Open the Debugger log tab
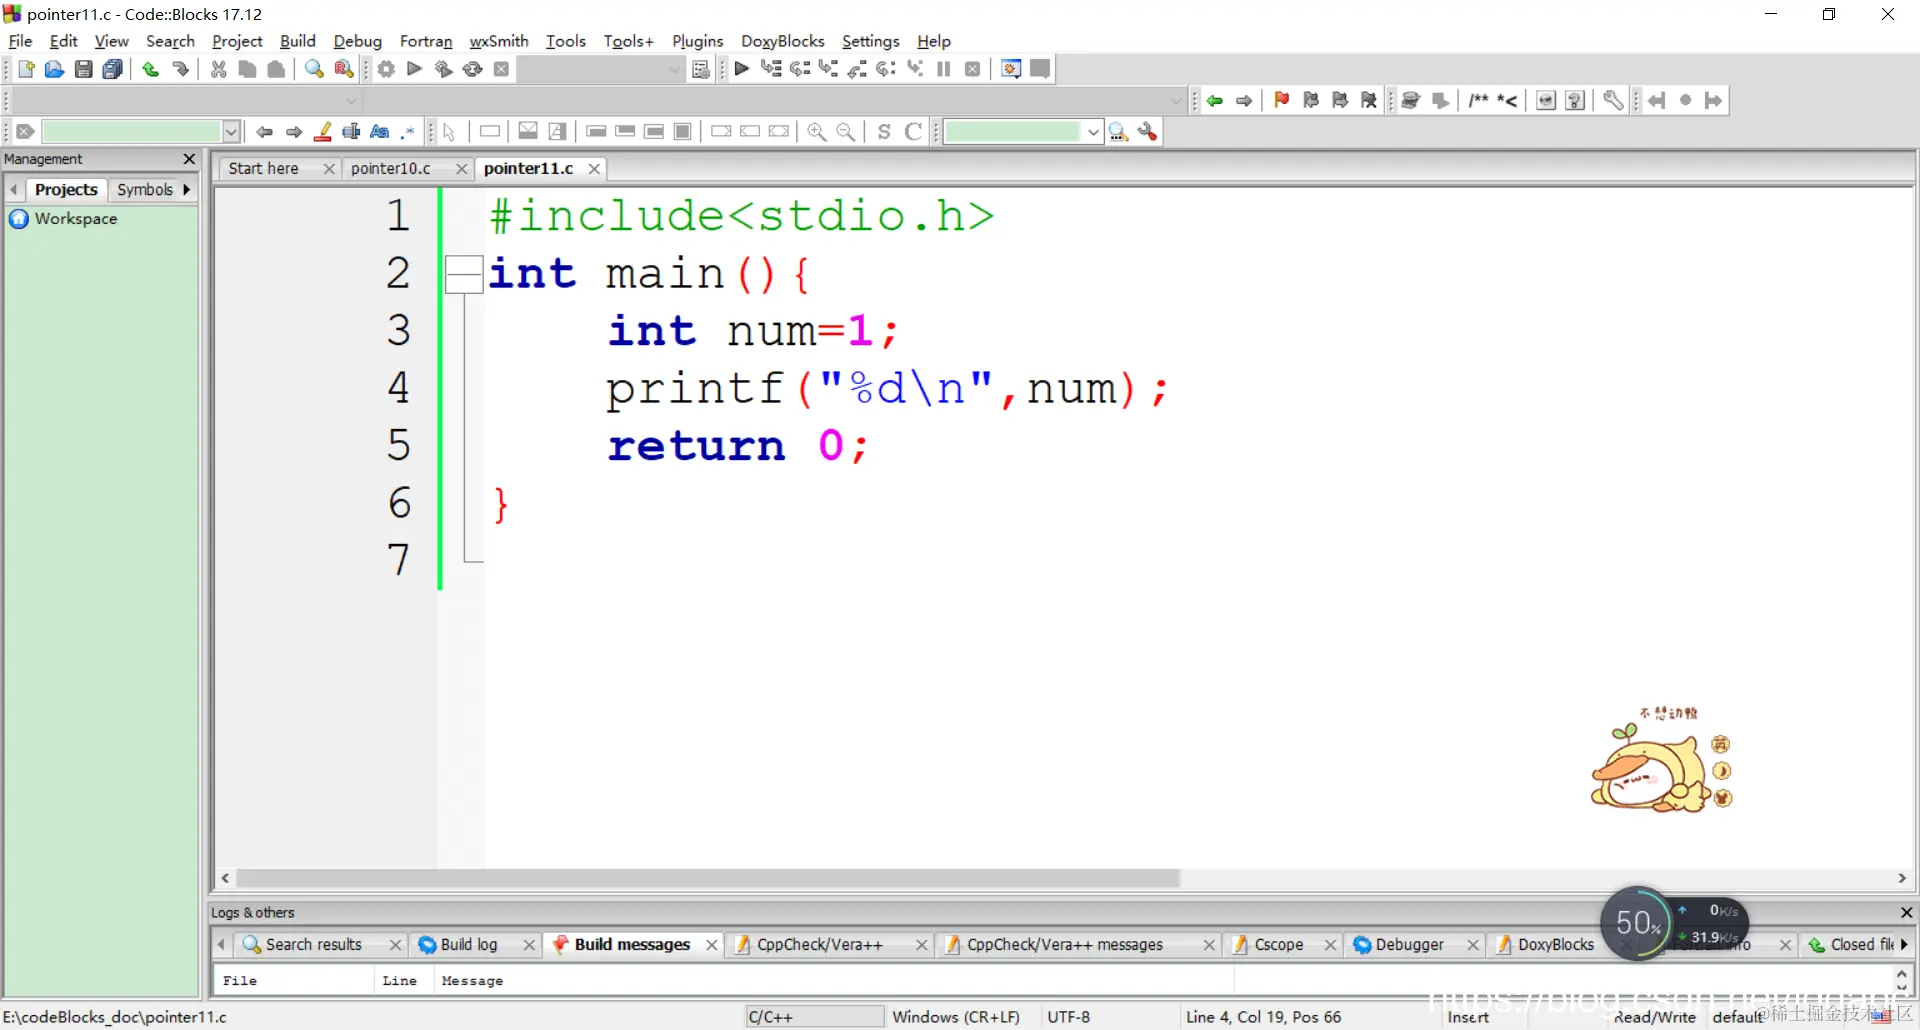The image size is (1920, 1030). (x=1410, y=944)
